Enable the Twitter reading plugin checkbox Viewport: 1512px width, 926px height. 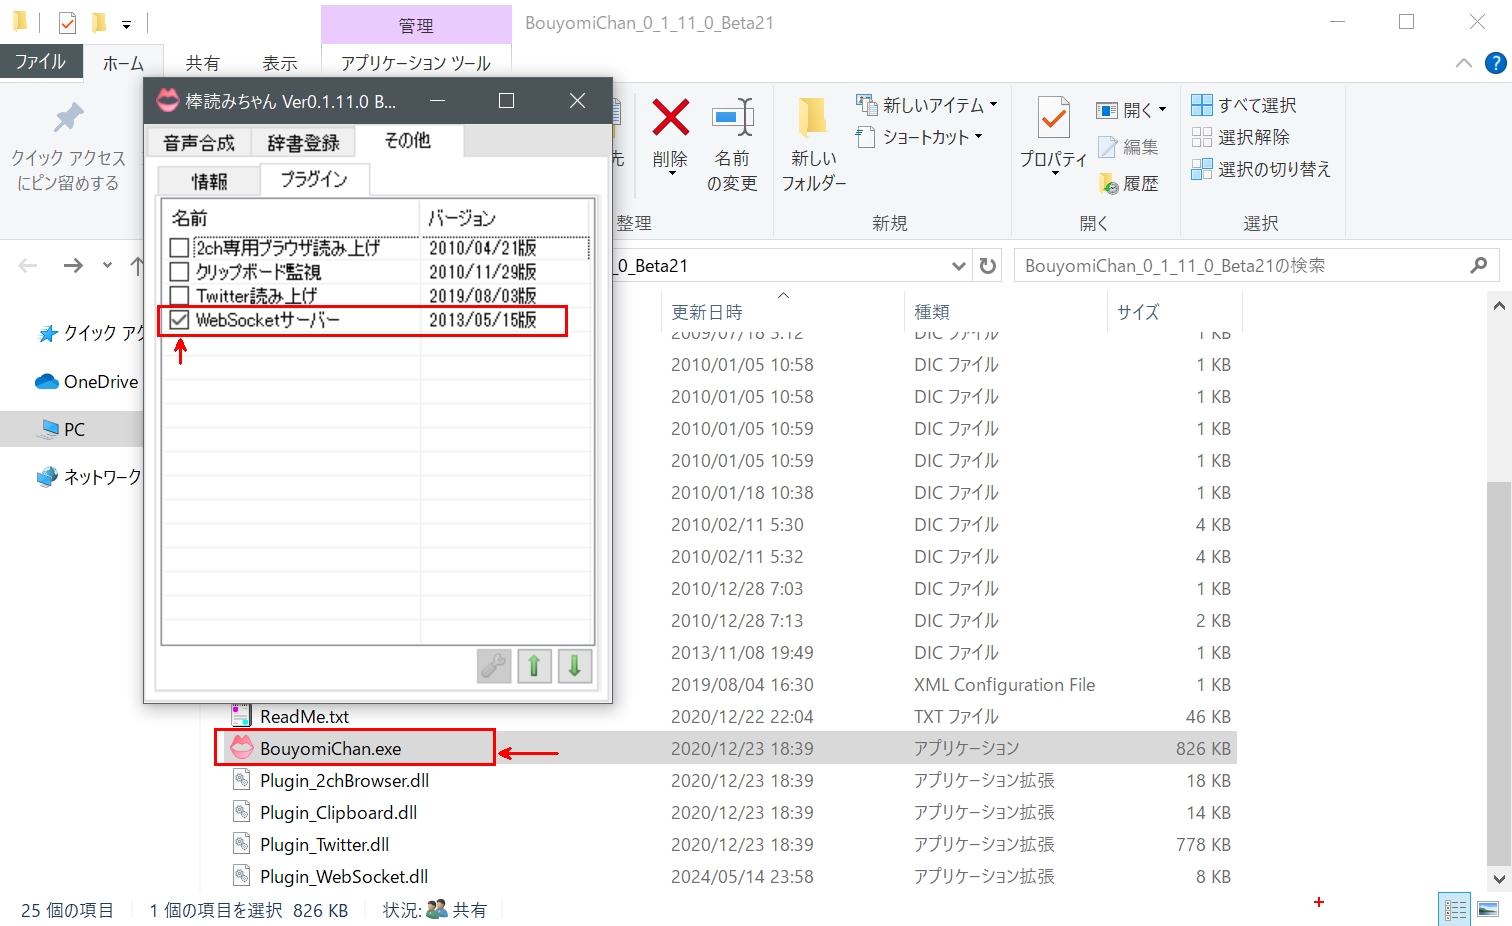(180, 296)
